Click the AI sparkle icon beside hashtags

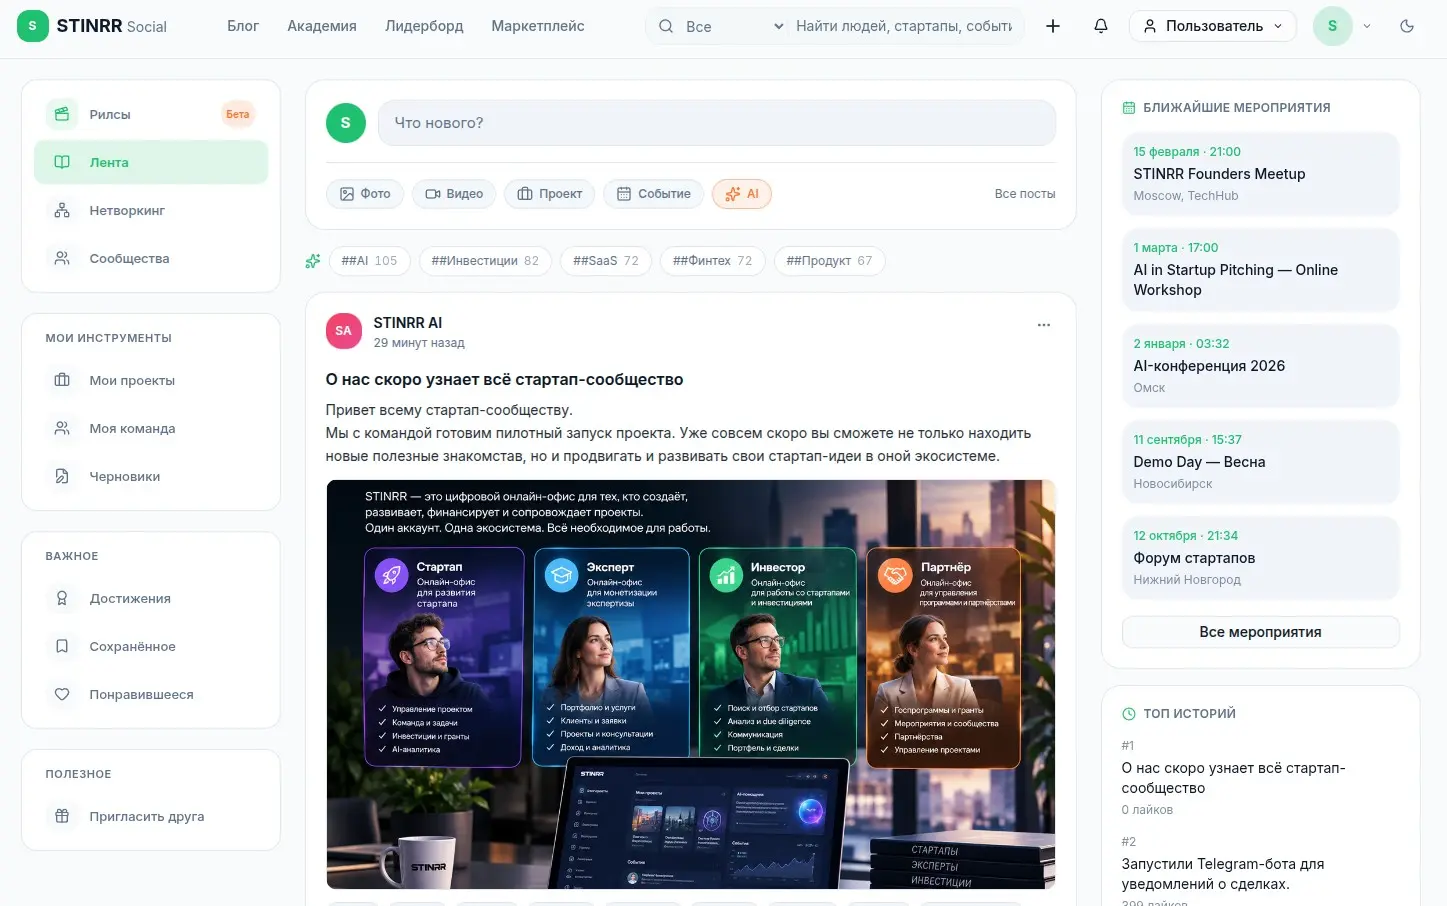pos(313,261)
